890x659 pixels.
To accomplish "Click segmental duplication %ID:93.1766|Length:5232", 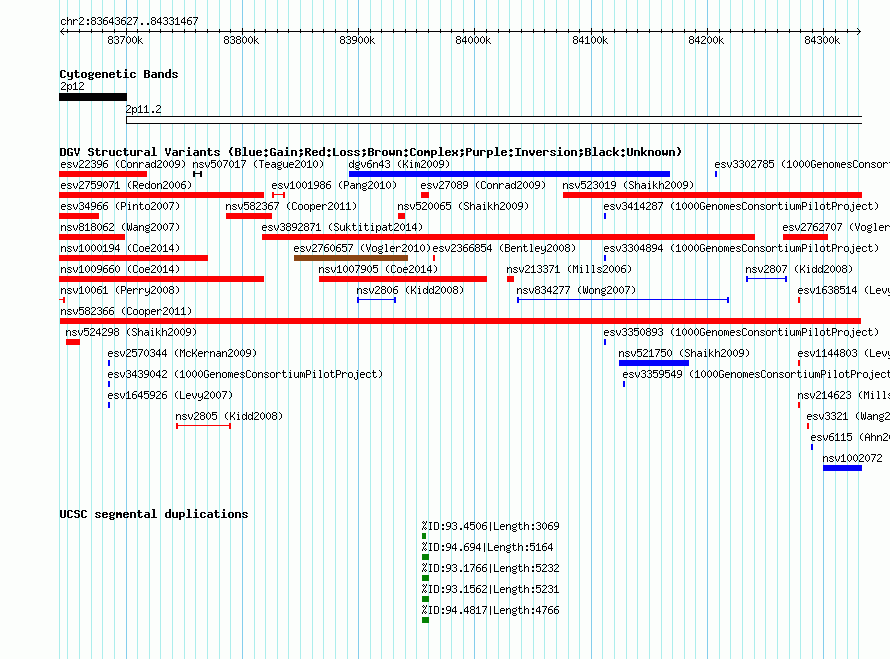I will point(490,568).
